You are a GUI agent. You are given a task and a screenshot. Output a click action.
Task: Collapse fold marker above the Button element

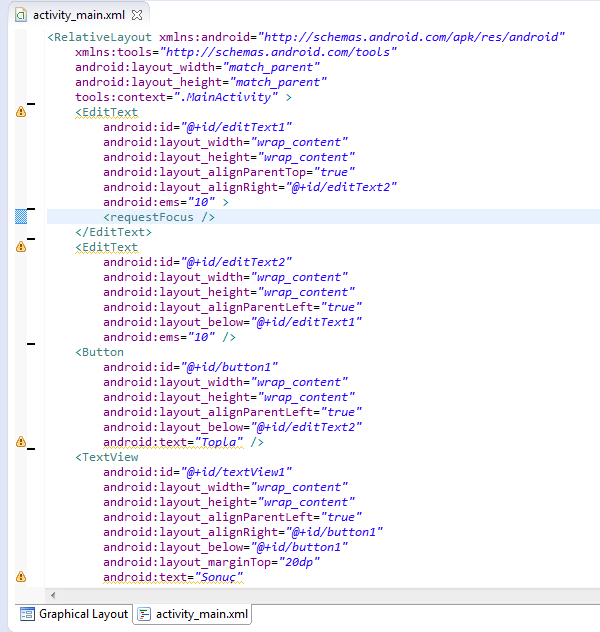coord(30,343)
